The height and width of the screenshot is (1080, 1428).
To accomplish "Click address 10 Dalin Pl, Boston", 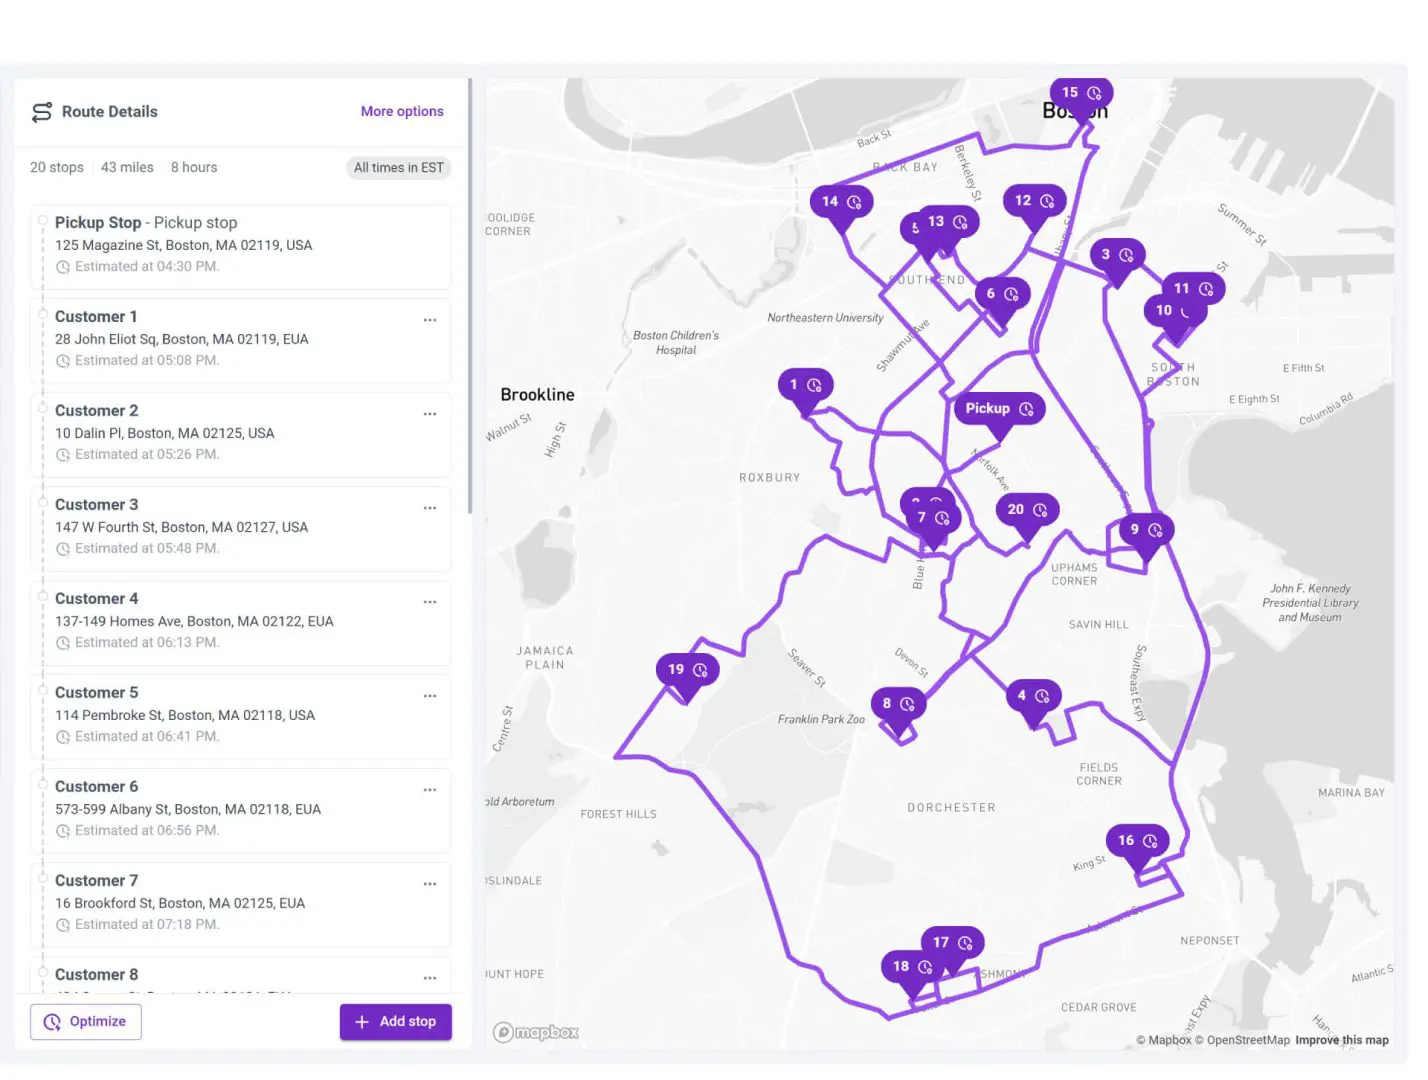I will coord(165,434).
